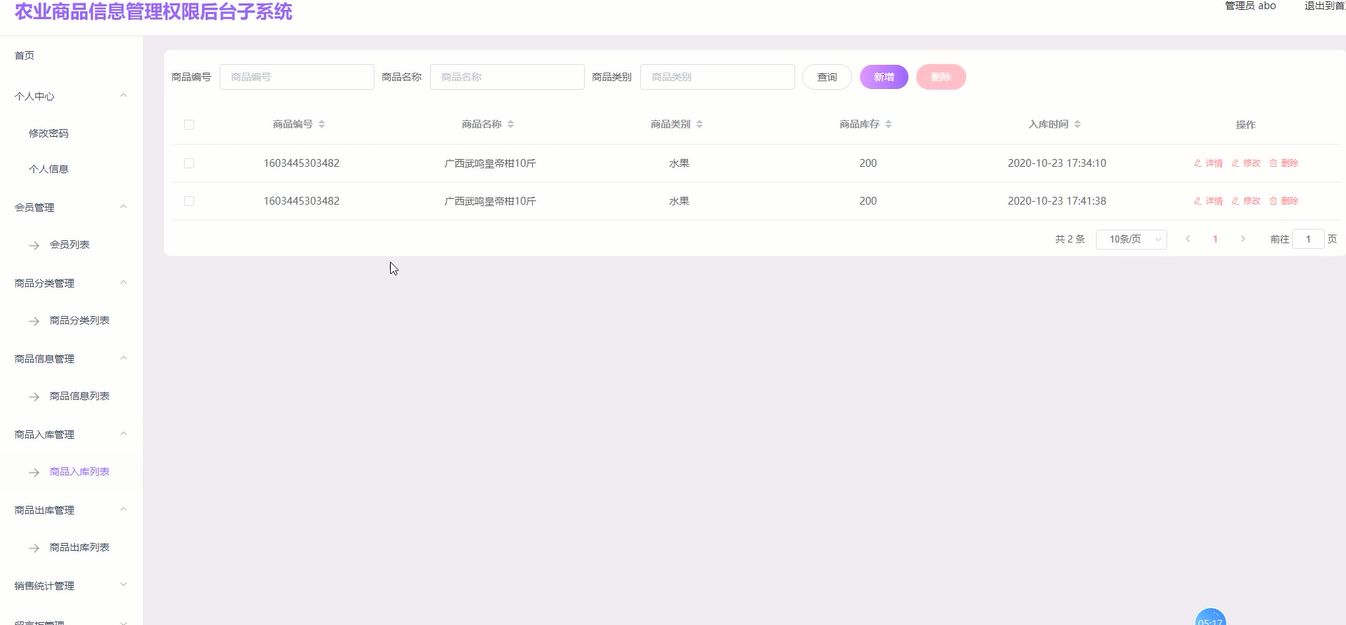Click sort arrows on 商品库存 column
The image size is (1346, 625).
888,125
